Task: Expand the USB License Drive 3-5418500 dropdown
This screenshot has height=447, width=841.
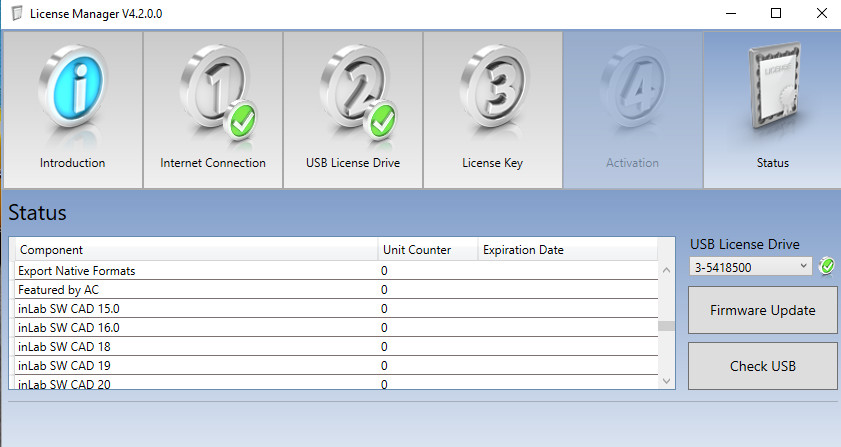Action: tap(750, 267)
